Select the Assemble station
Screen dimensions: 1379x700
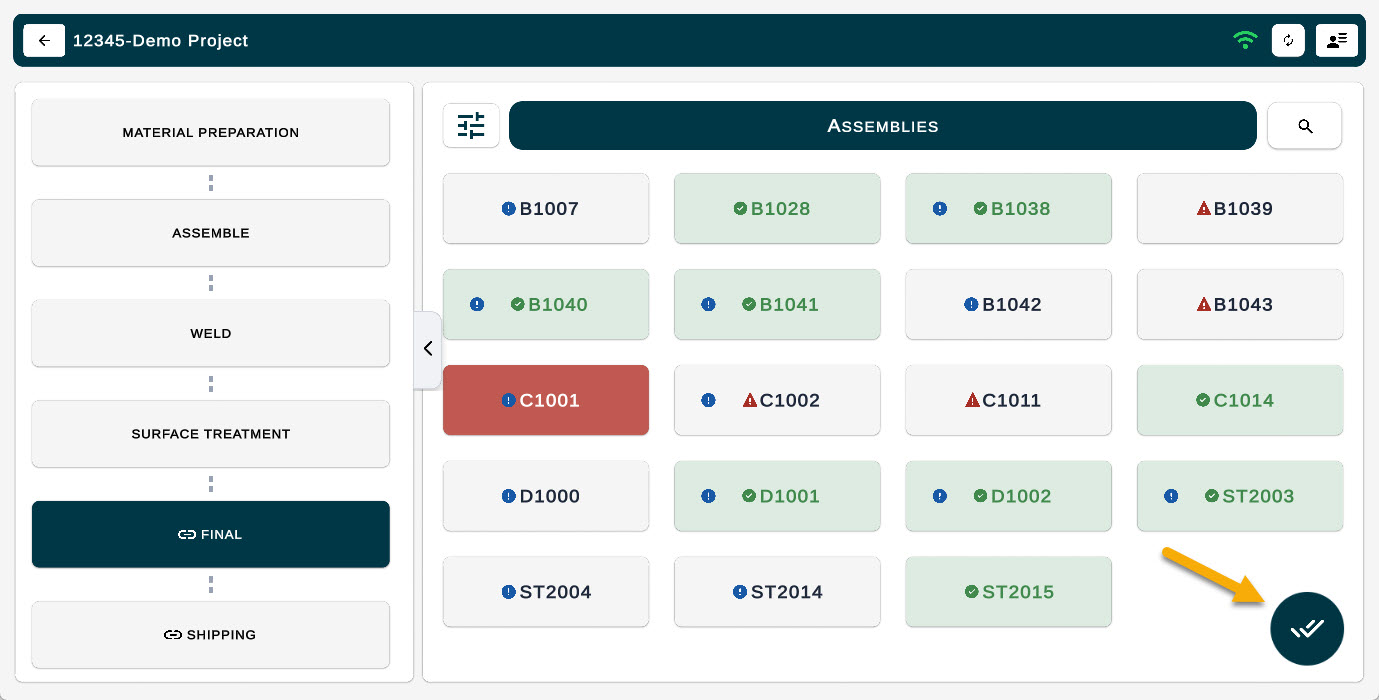(210, 233)
